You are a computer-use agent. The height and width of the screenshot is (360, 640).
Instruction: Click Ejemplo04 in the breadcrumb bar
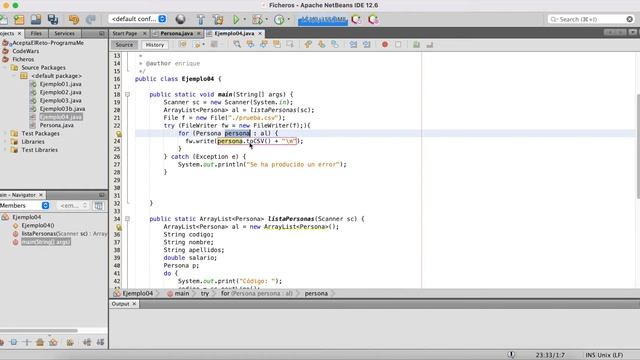[x=137, y=293]
